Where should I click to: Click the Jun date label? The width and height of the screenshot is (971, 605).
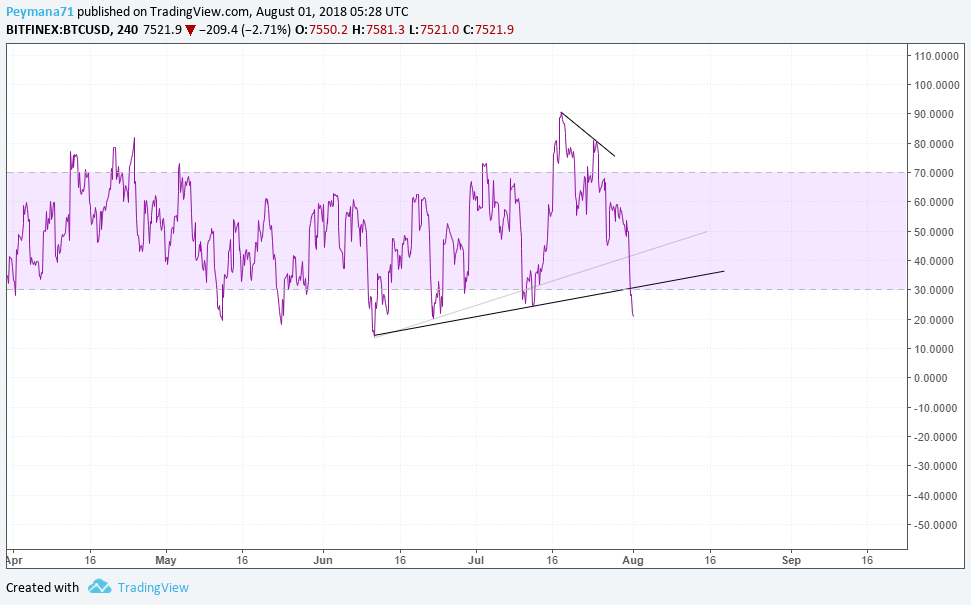323,560
